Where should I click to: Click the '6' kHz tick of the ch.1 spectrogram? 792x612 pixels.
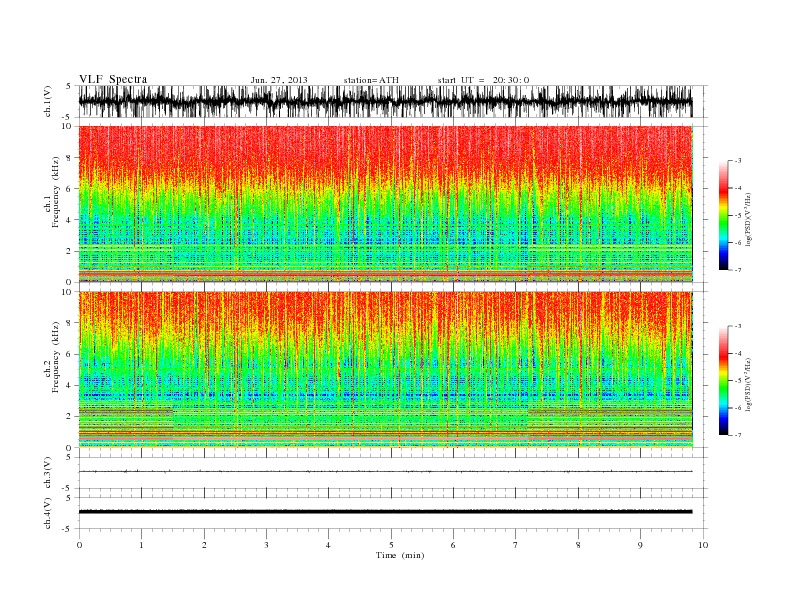69,189
